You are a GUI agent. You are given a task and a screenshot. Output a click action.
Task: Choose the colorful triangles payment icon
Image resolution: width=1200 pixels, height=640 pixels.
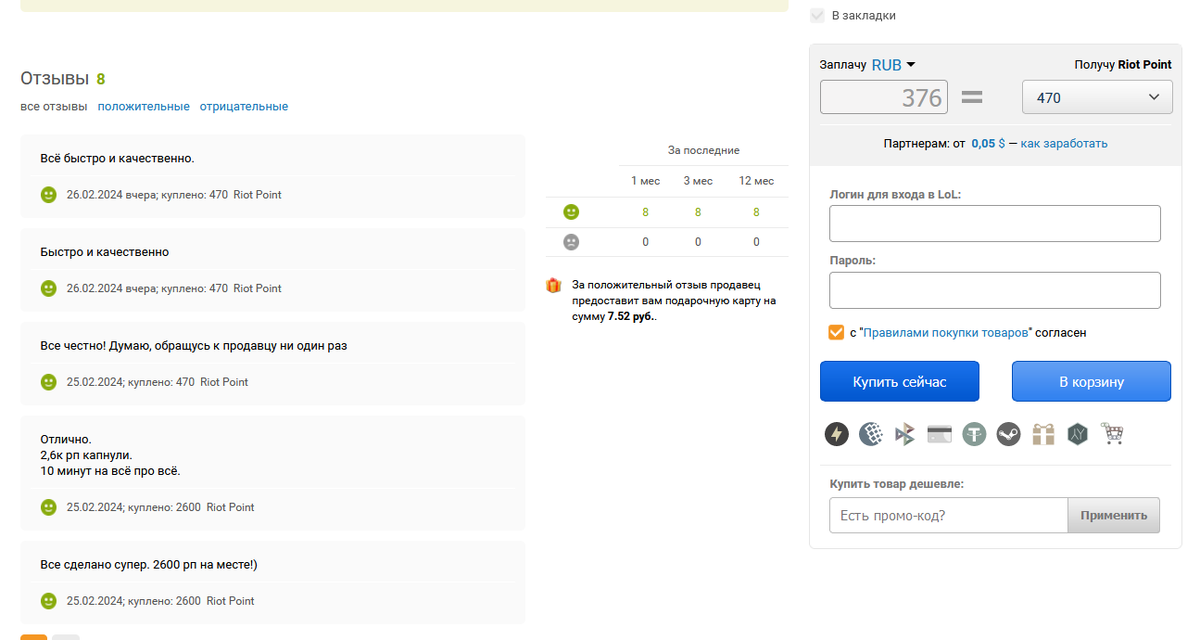[905, 434]
